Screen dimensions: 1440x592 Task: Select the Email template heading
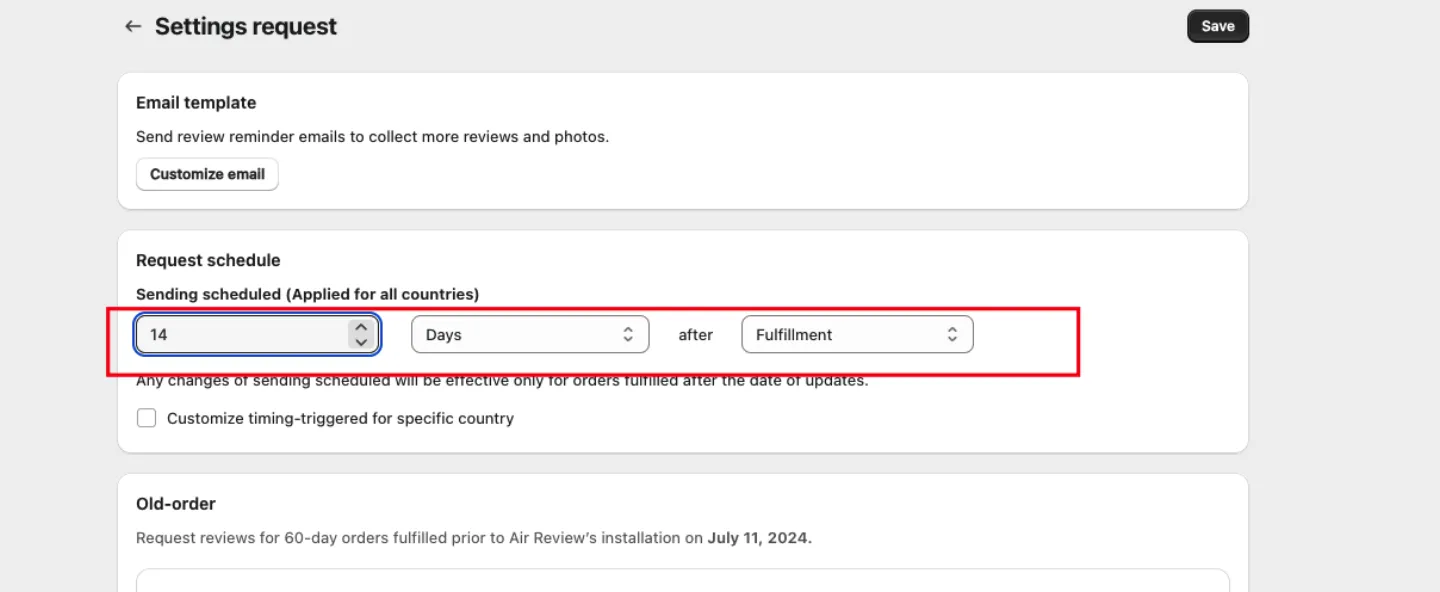[x=196, y=102]
